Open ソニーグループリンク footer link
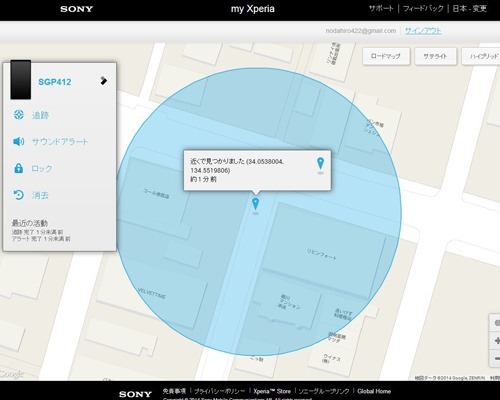This screenshot has width=500, height=400. [x=324, y=391]
